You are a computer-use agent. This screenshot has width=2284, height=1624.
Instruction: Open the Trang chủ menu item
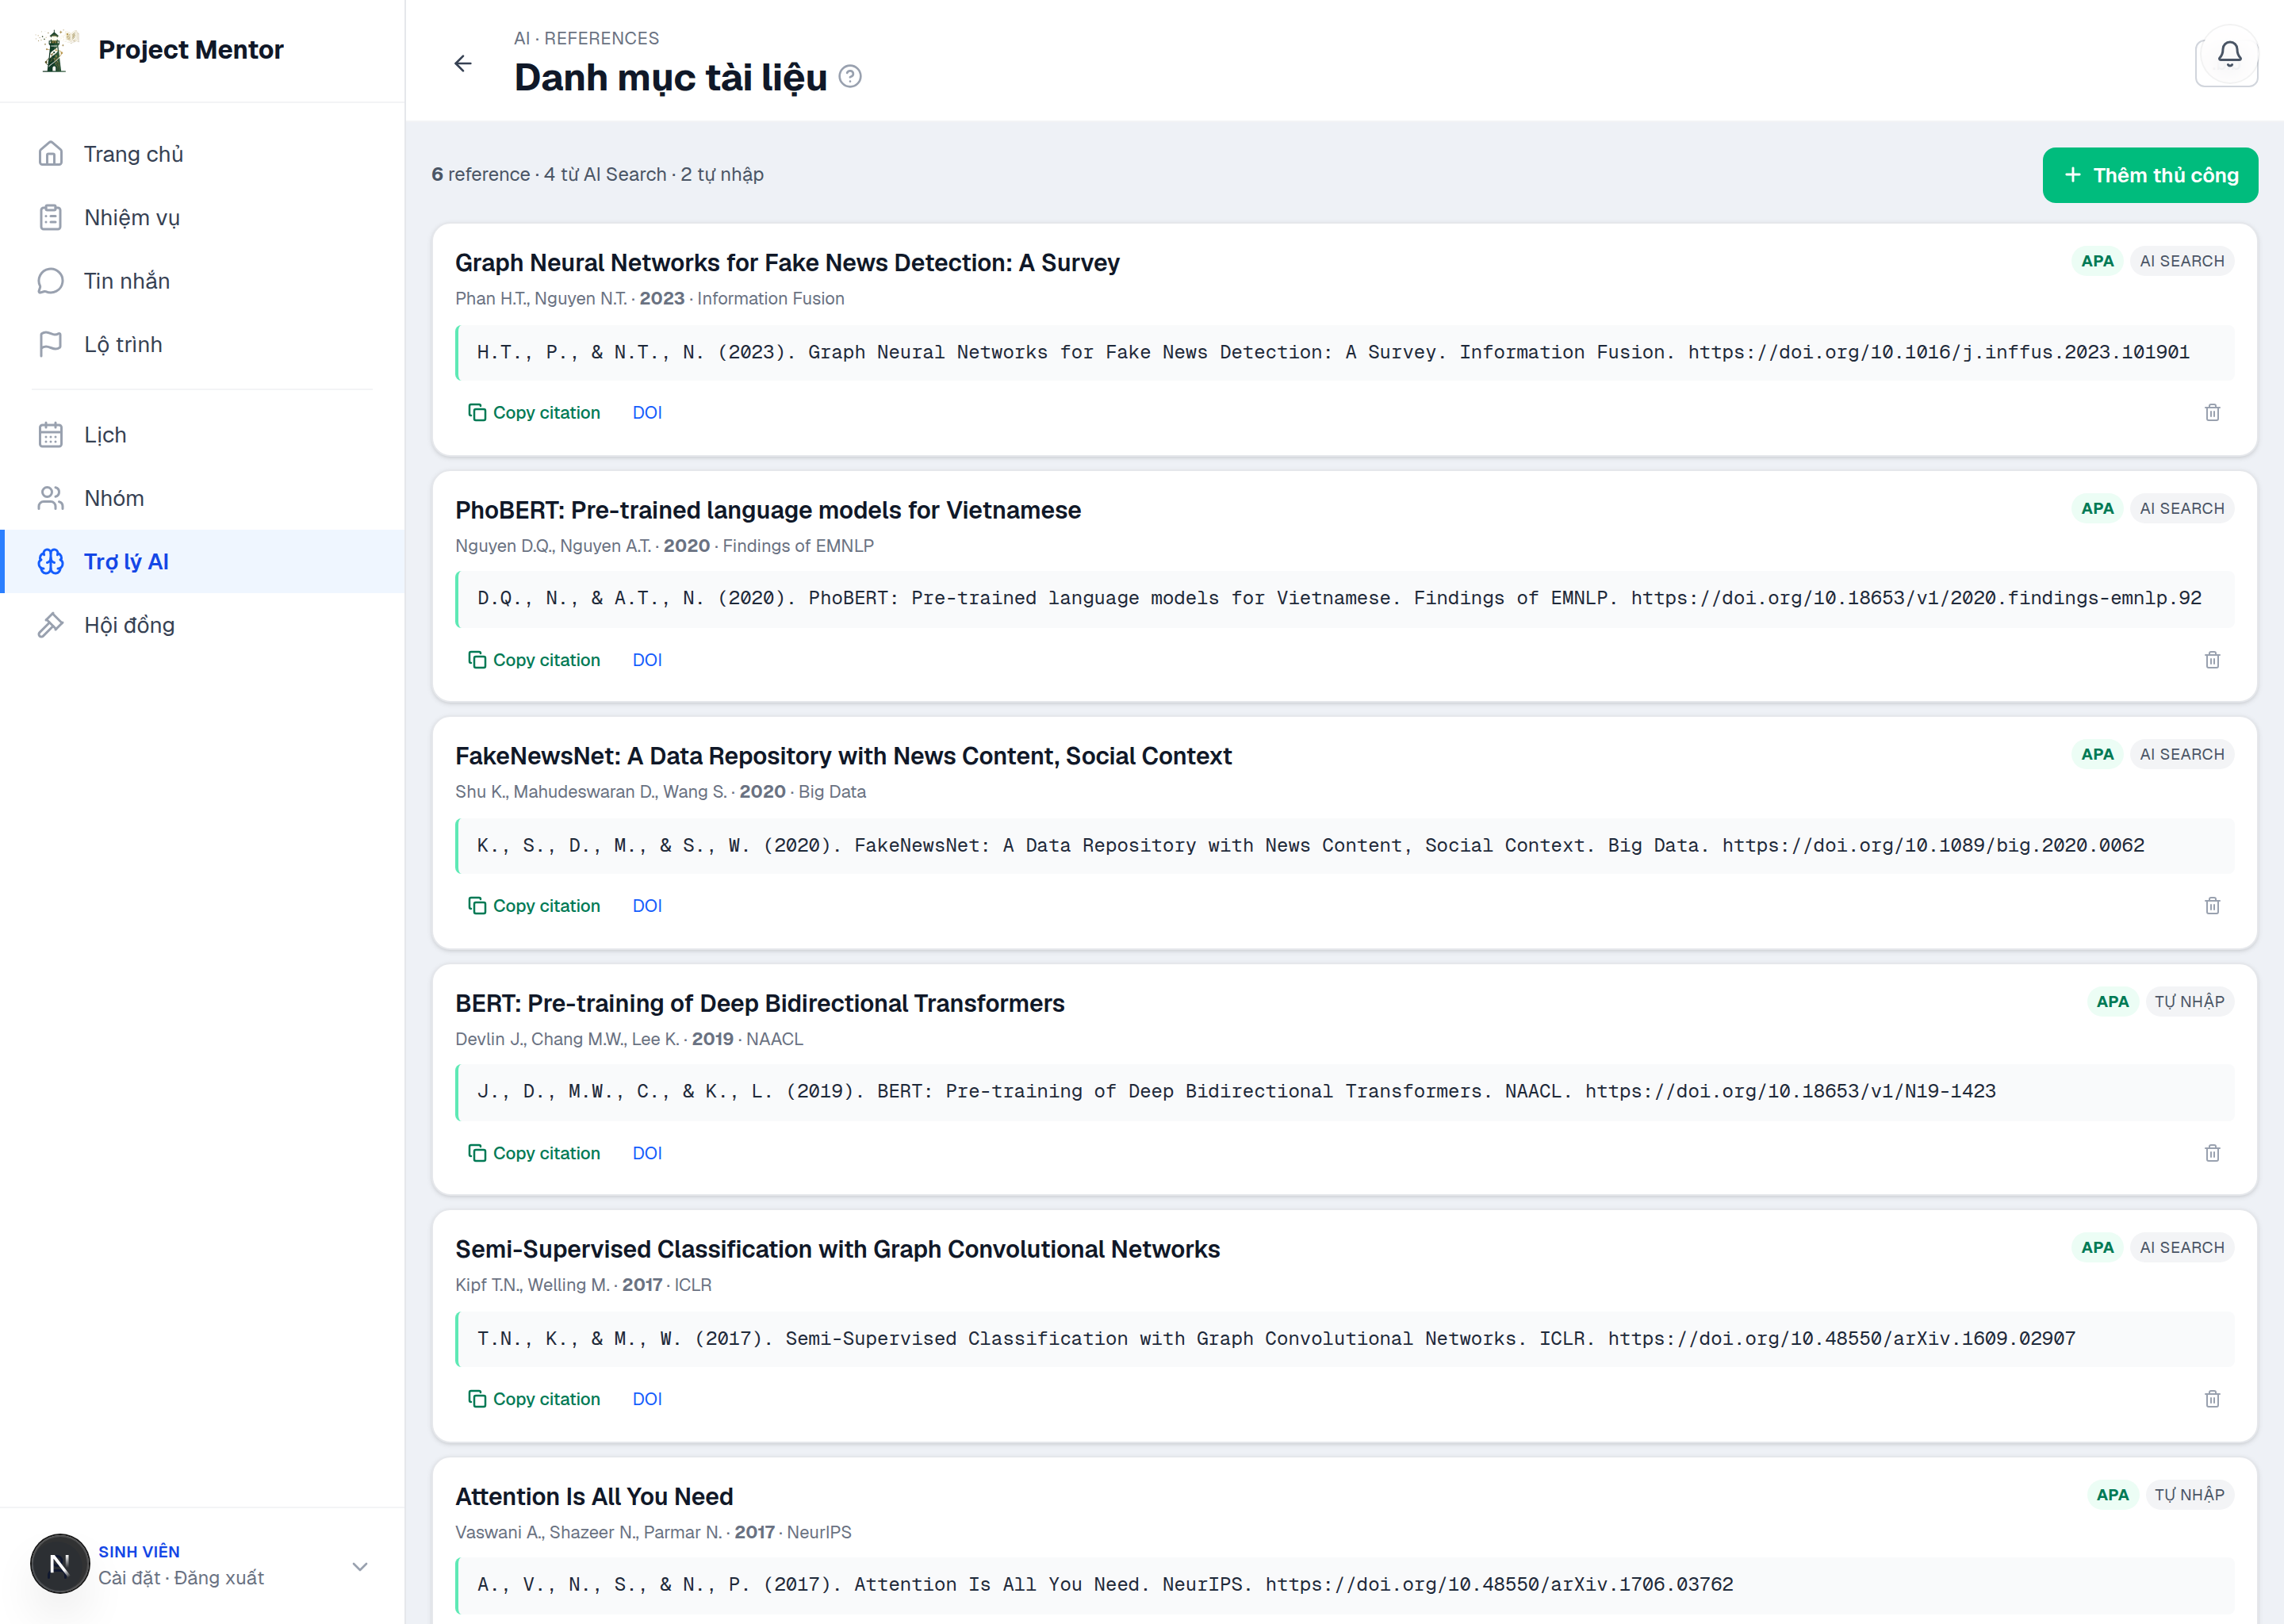coord(204,154)
